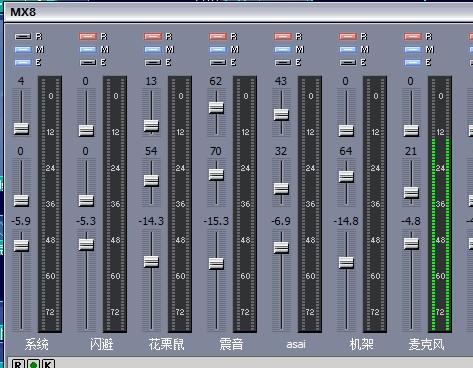This screenshot has height=368, width=473.
Task: Mute the asai channel with M
Action: click(283, 50)
